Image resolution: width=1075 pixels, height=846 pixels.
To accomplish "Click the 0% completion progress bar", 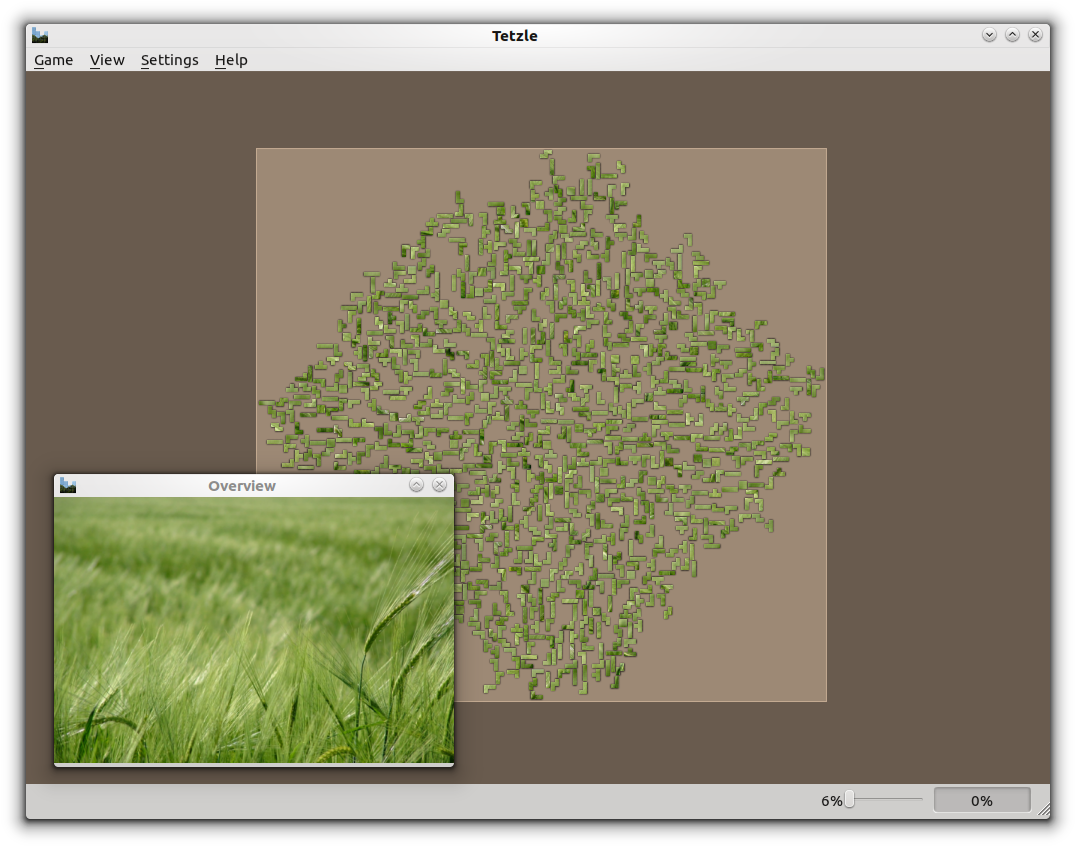I will pyautogui.click(x=981, y=800).
